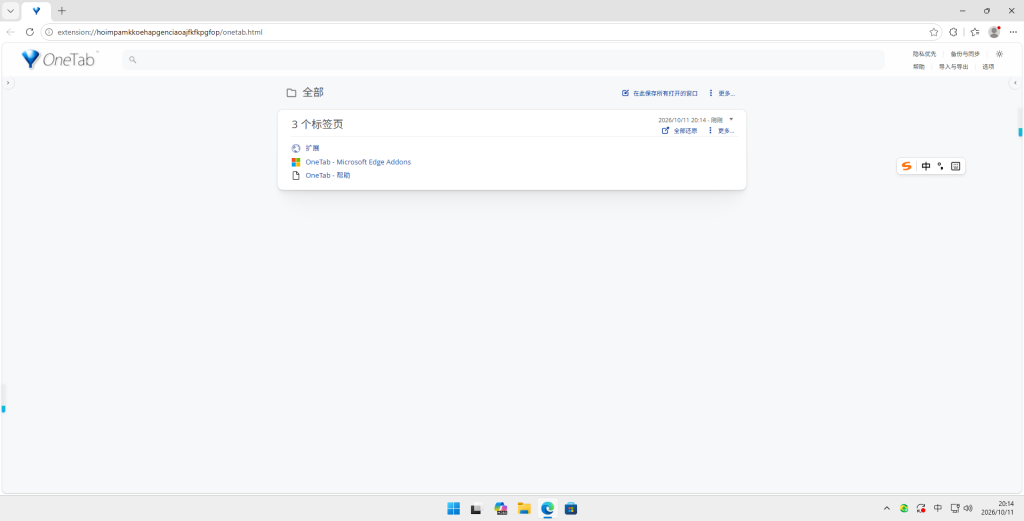Click the Sogou S logo on IME bar

pos(906,166)
